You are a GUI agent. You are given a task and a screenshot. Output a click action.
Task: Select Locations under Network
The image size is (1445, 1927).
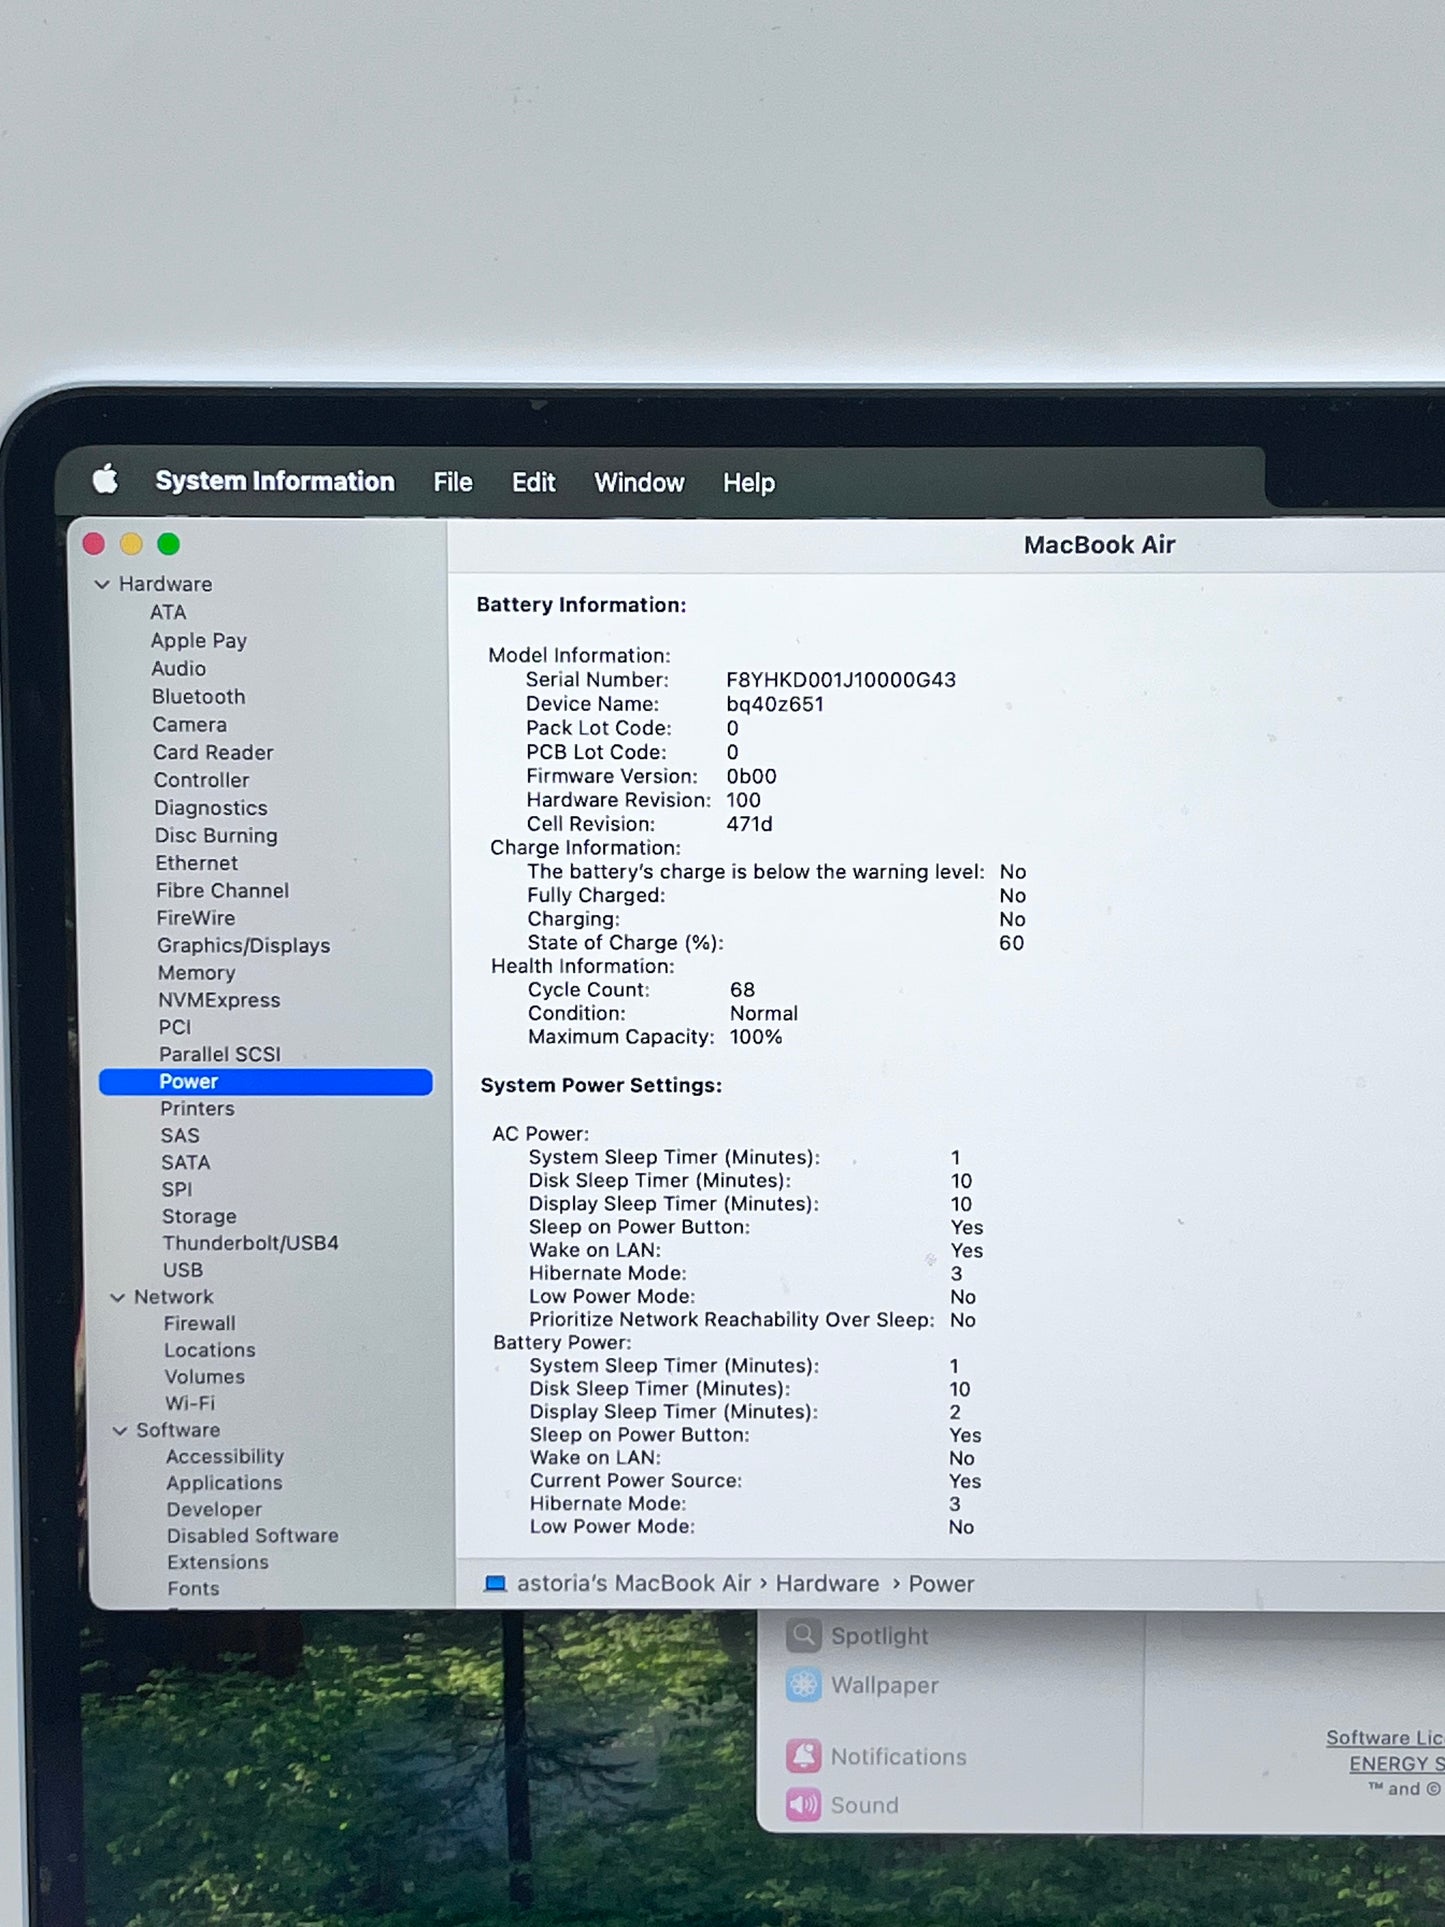point(210,1350)
